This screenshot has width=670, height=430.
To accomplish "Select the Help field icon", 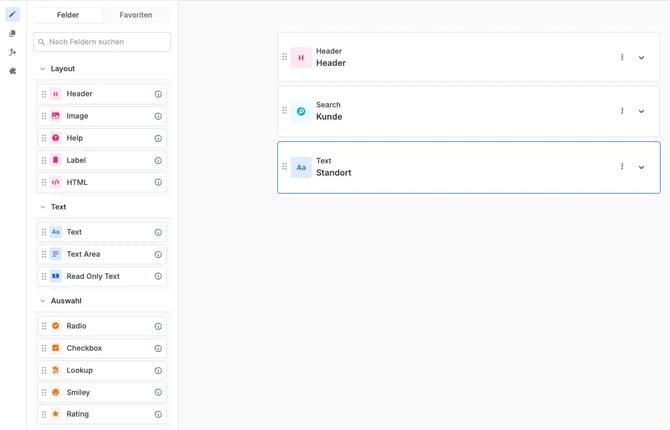I will [x=56, y=138].
